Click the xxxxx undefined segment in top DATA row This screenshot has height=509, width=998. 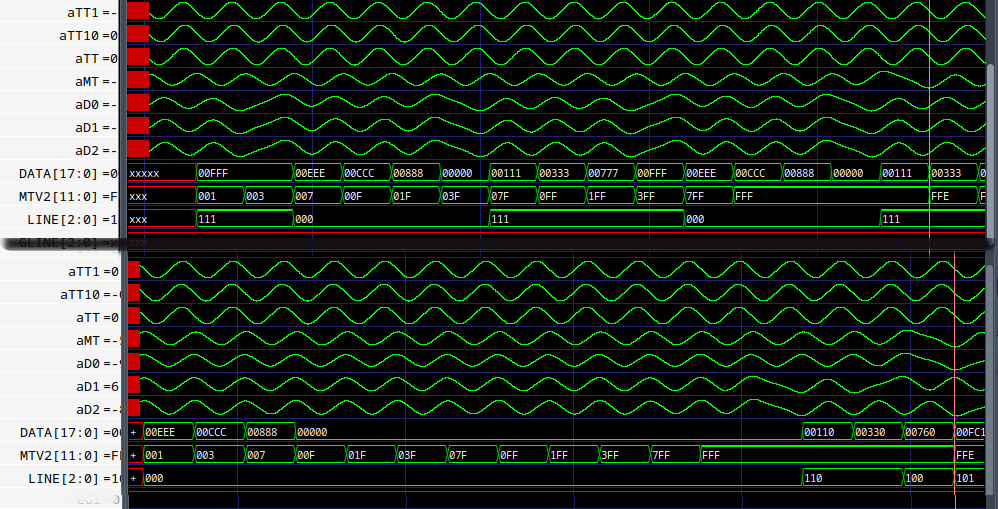coord(160,173)
